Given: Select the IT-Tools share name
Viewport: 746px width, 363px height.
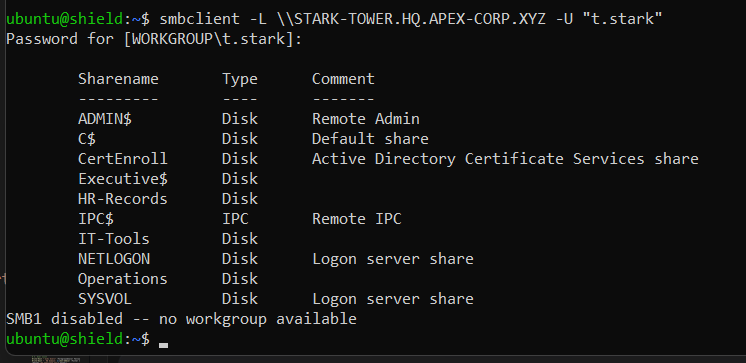Looking at the screenshot, I should [x=114, y=239].
